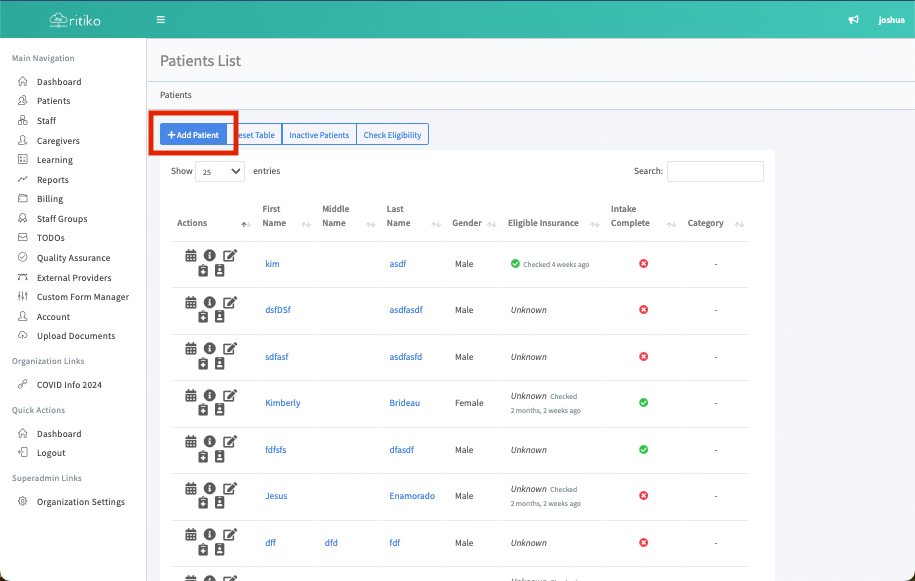Click the megaphone announcements icon in header
This screenshot has height=581, width=915.
click(853, 20)
